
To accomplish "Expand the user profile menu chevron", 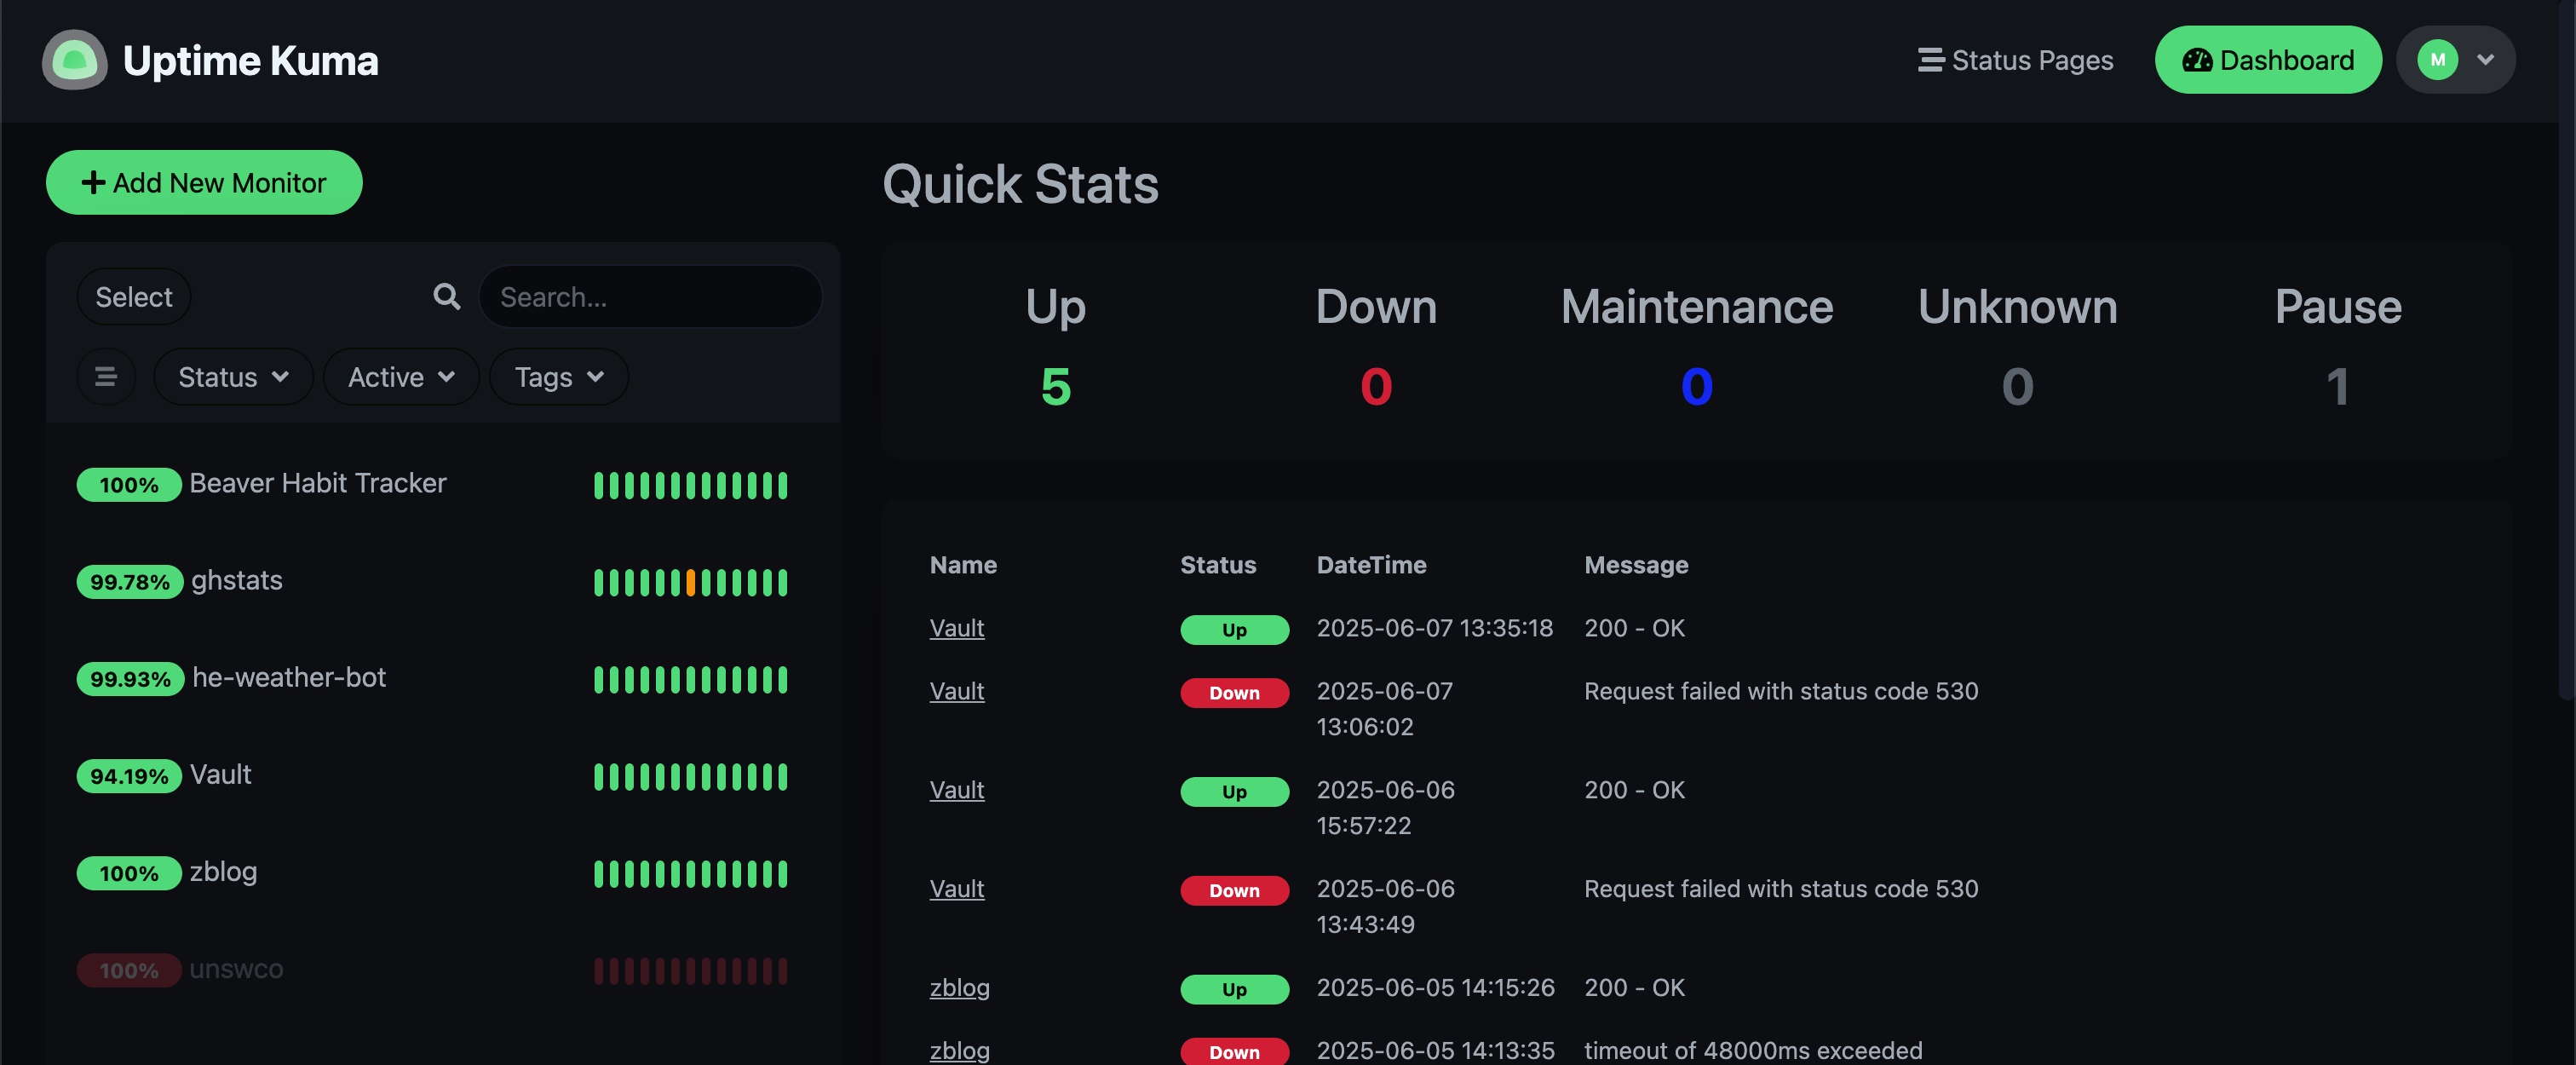I will (2485, 60).
